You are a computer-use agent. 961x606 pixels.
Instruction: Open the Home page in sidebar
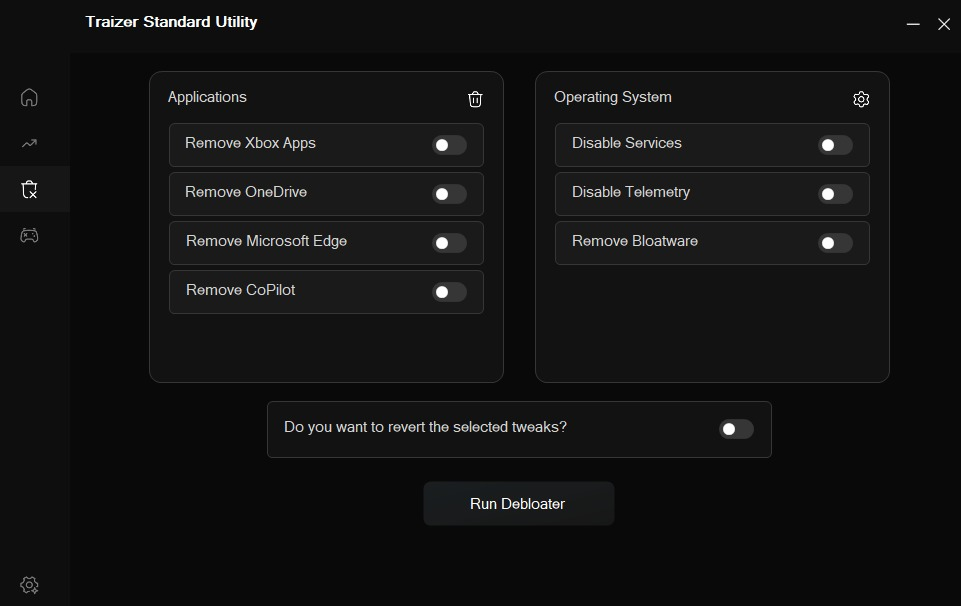(x=29, y=97)
